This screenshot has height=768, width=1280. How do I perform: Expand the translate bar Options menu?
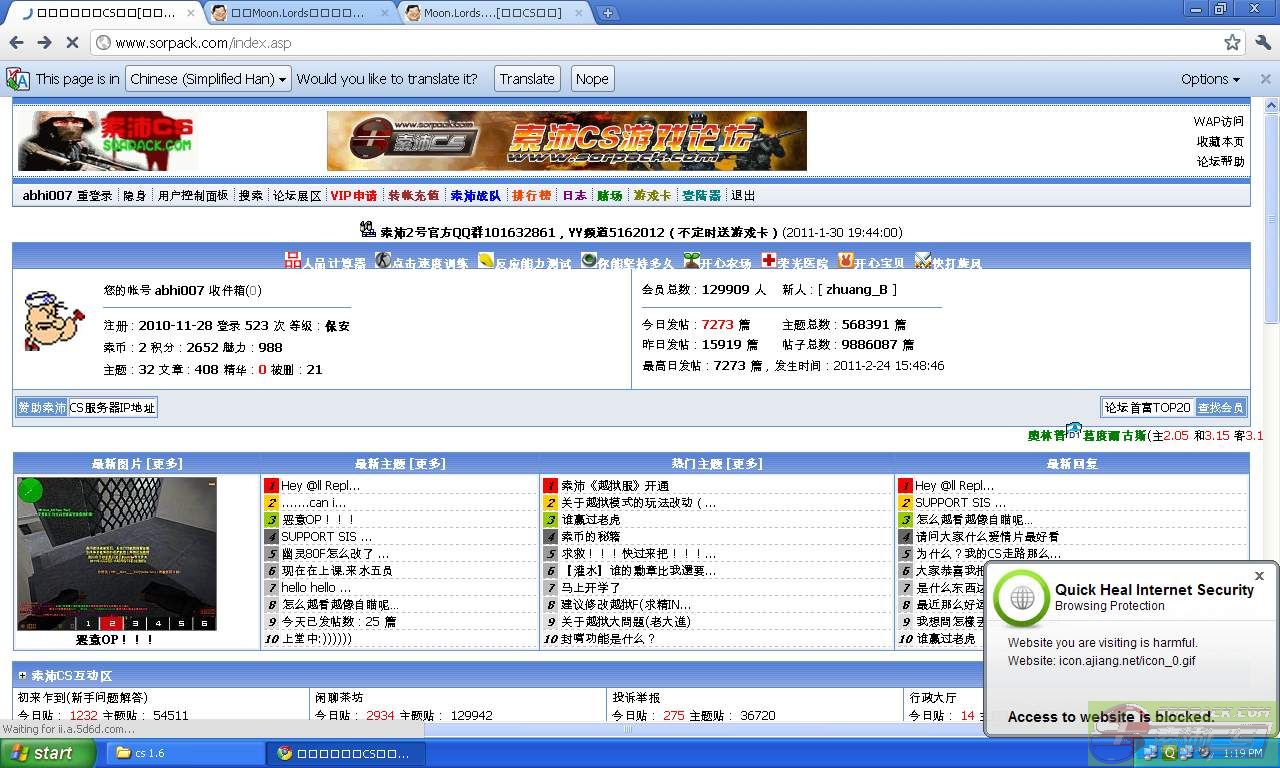coord(1209,79)
